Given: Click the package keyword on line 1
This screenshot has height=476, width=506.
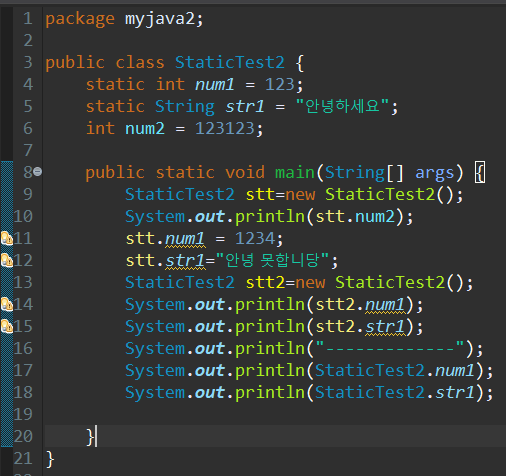Looking at the screenshot, I should (x=80, y=19).
